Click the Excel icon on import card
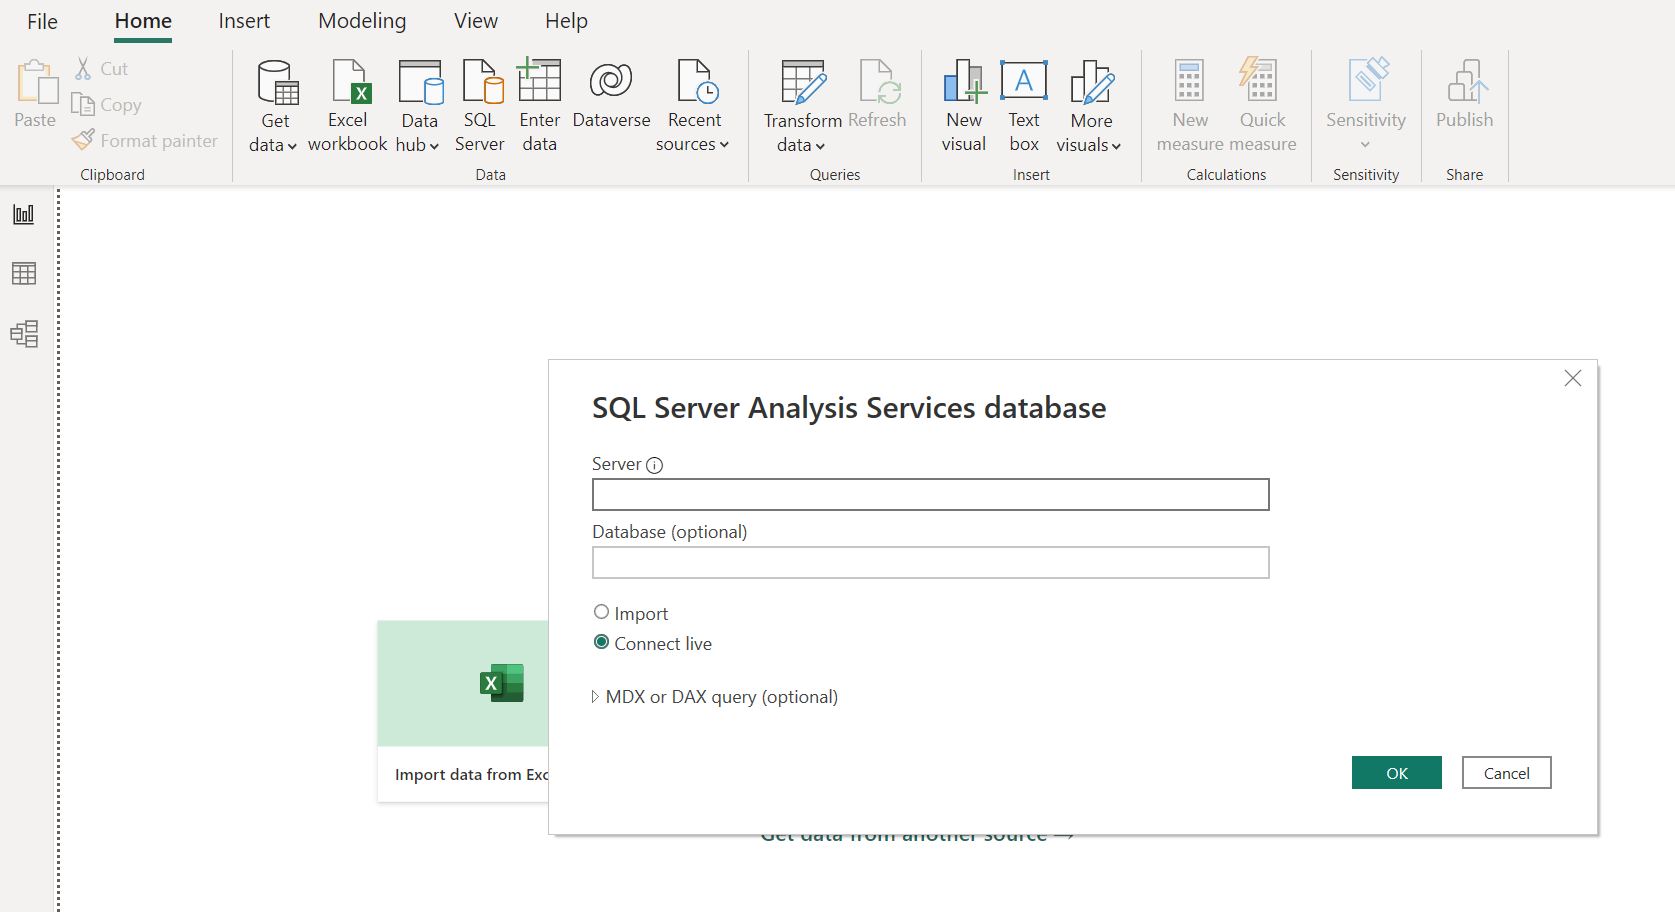 pyautogui.click(x=502, y=683)
